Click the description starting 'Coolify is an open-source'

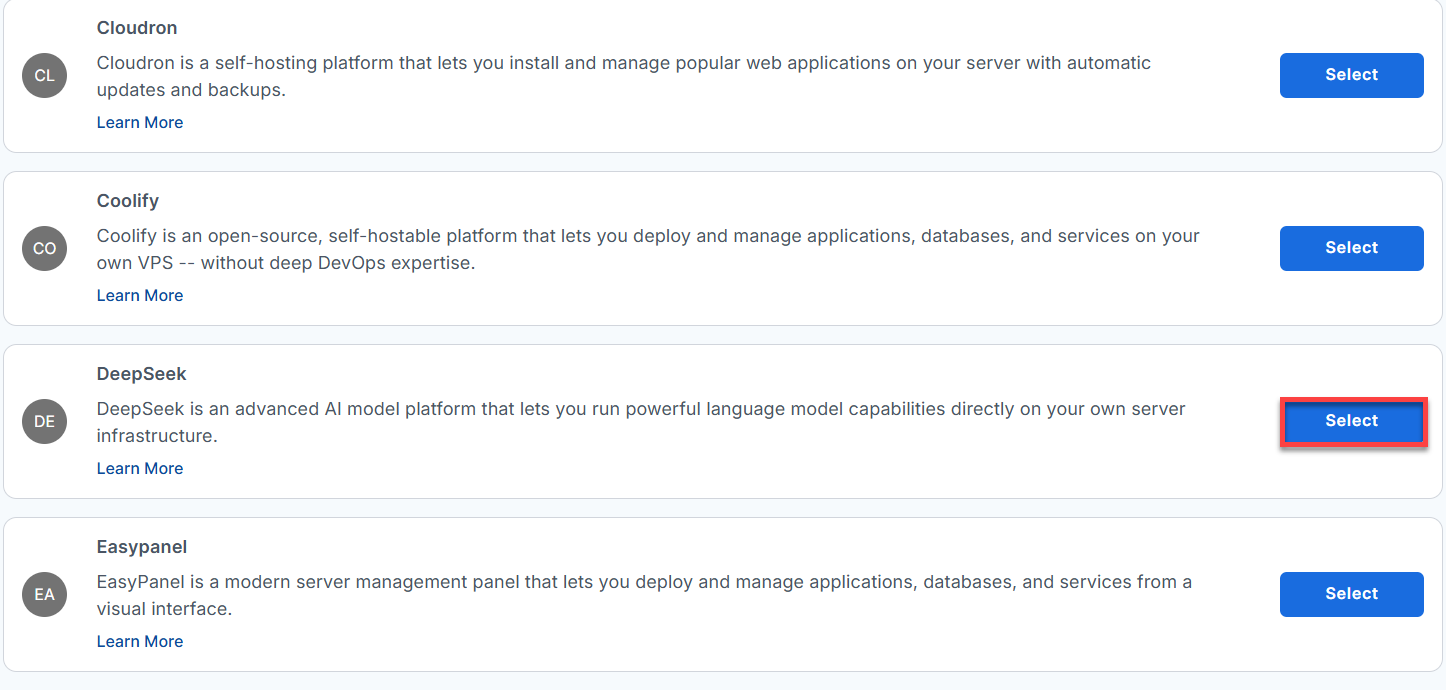coord(648,249)
